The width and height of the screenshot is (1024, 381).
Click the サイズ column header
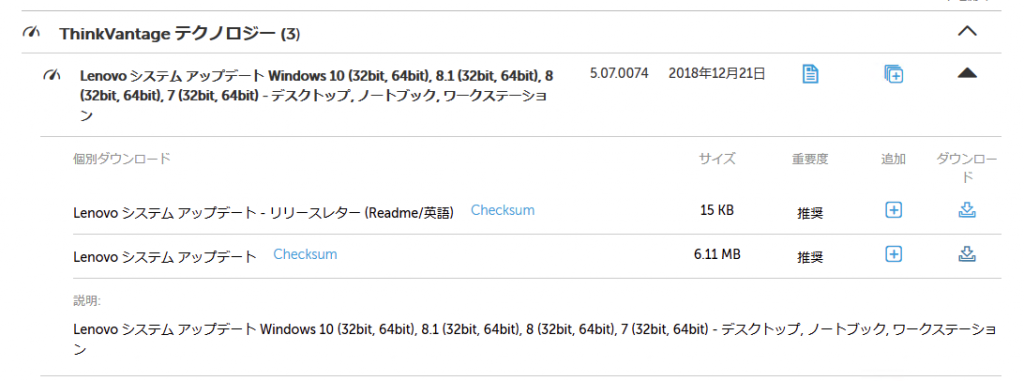(x=717, y=158)
